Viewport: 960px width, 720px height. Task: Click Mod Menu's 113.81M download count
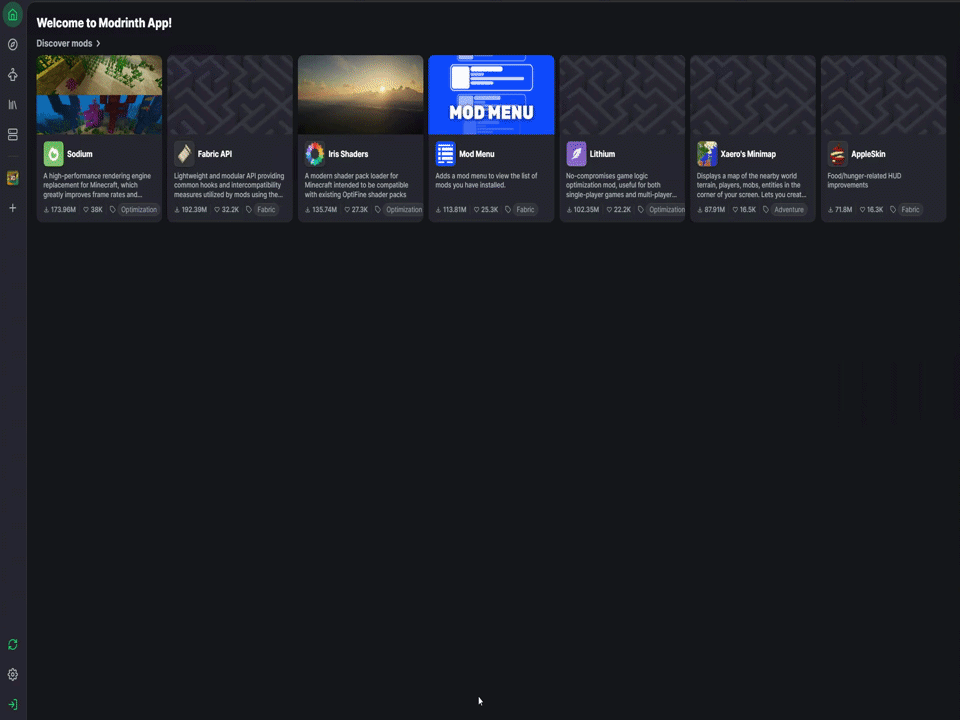click(x=451, y=209)
